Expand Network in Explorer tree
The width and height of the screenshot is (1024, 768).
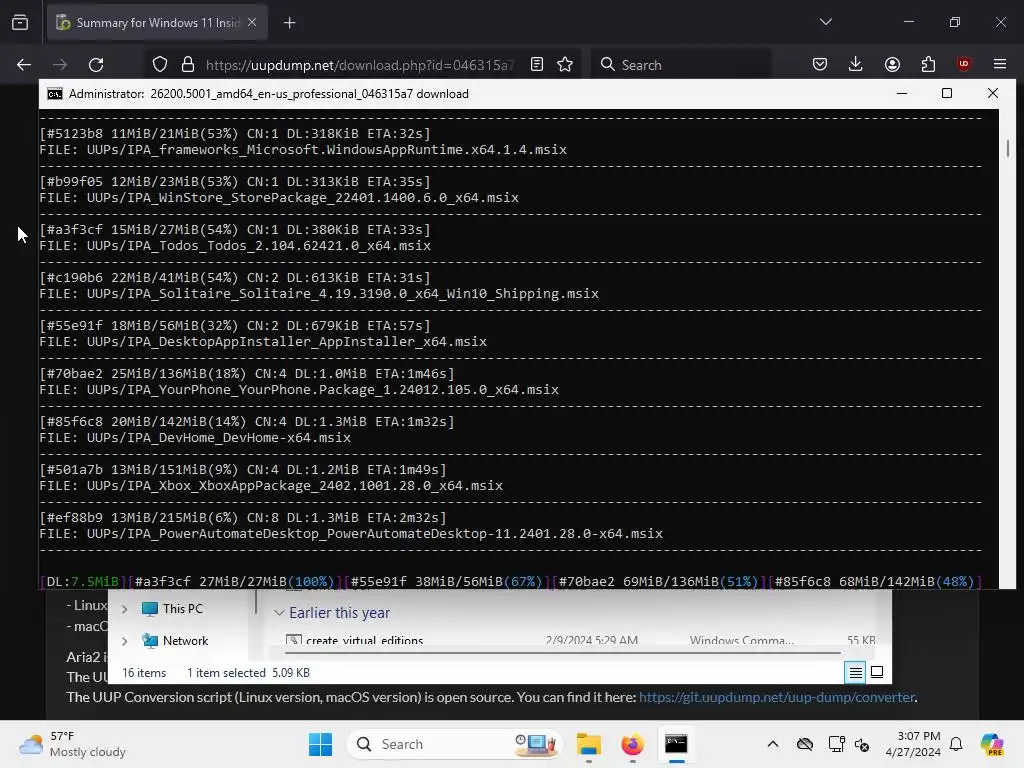(x=124, y=641)
